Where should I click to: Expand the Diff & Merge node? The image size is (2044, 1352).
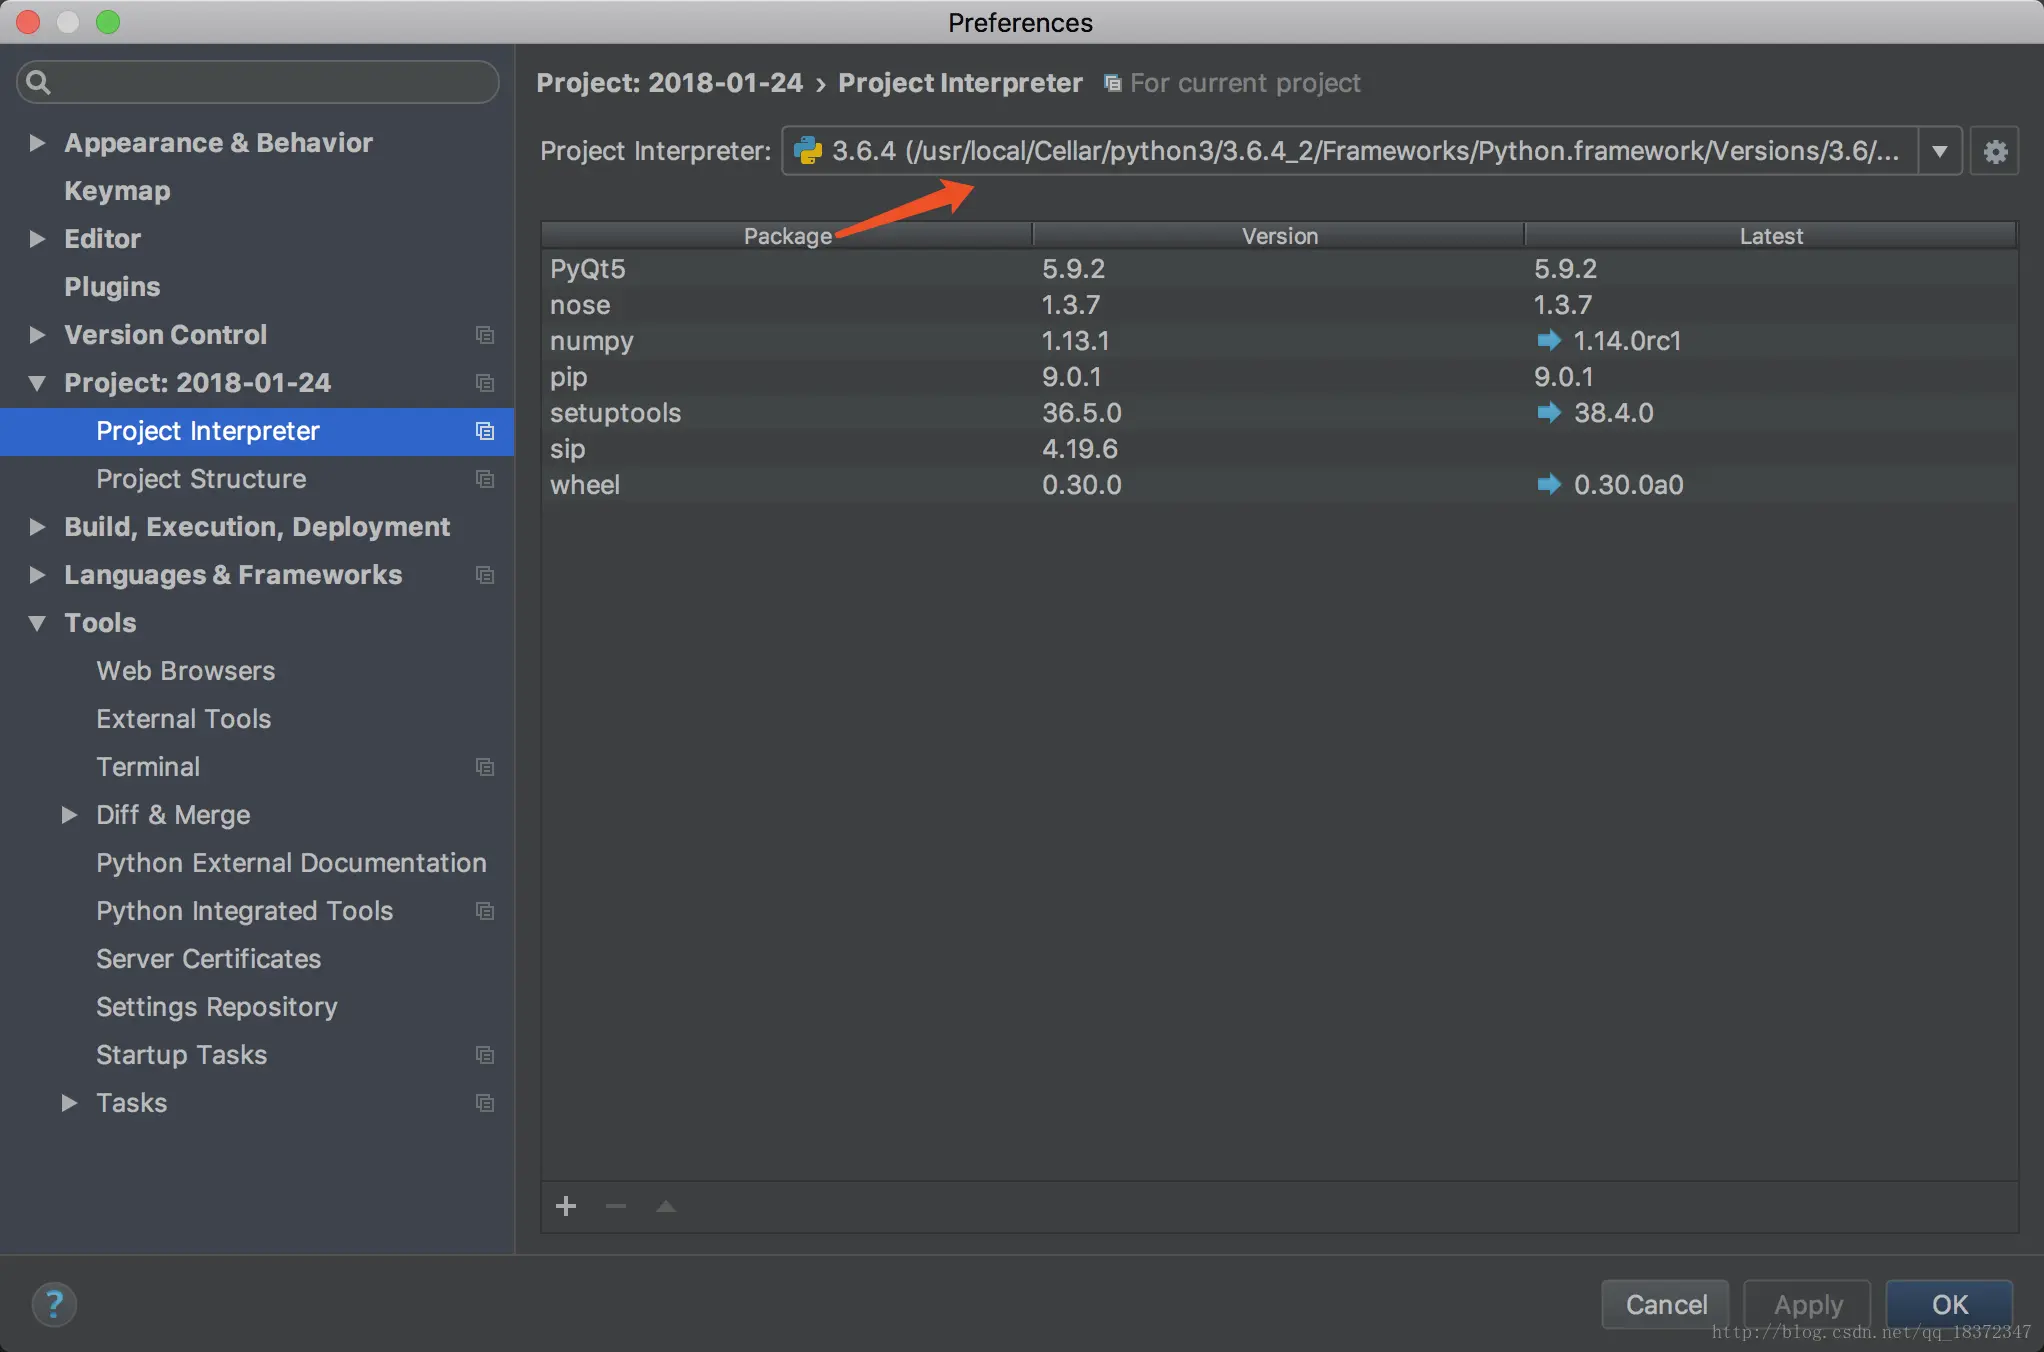click(x=69, y=815)
